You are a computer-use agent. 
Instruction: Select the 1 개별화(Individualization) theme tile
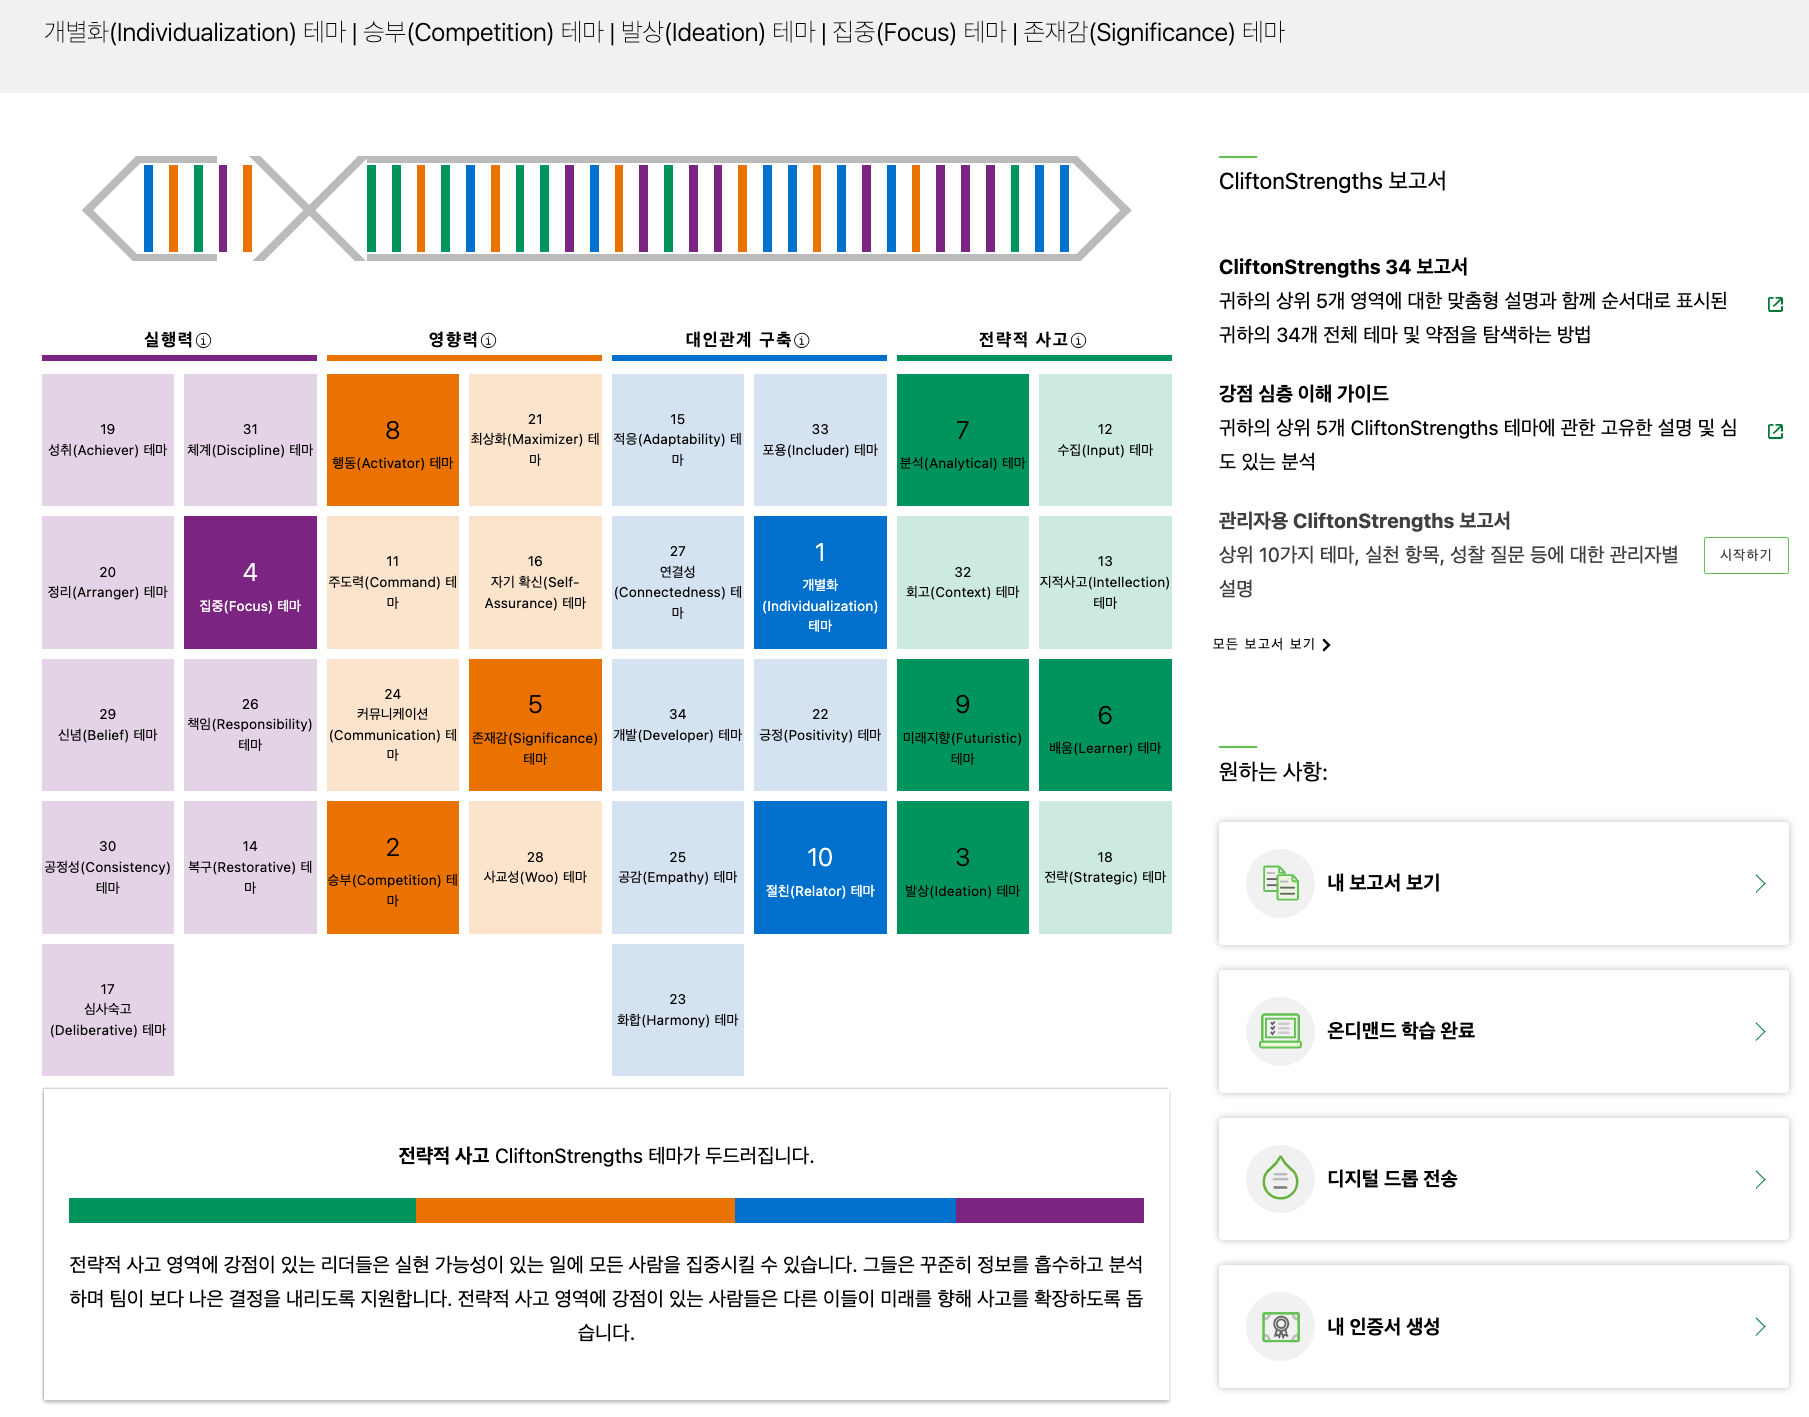[820, 583]
